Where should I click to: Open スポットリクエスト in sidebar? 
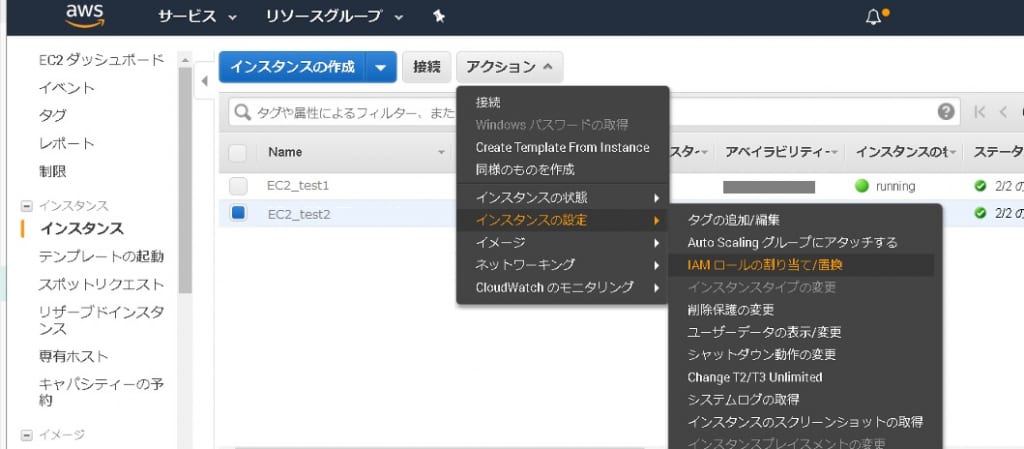click(x=101, y=285)
